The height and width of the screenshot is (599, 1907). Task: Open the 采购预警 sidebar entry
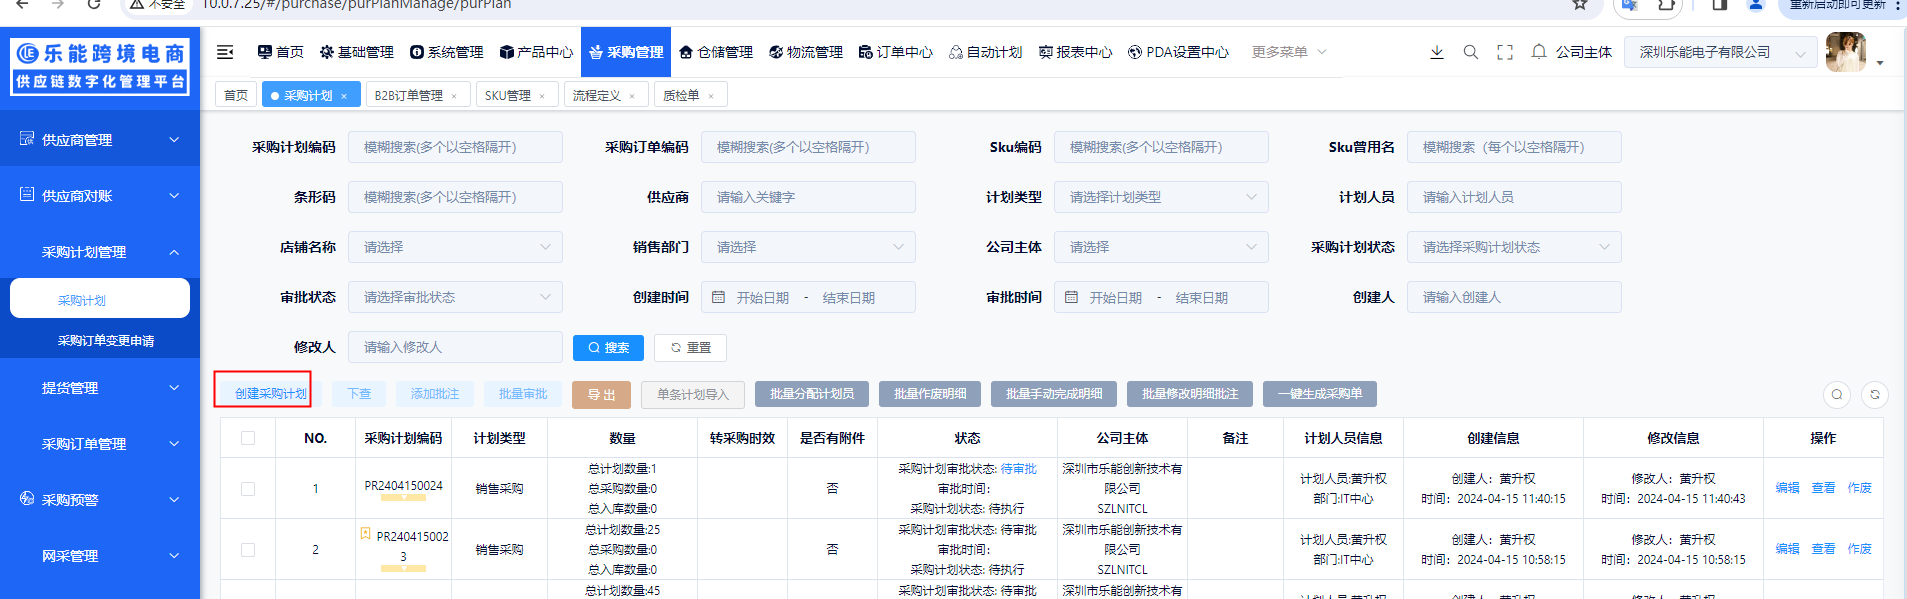[100, 499]
